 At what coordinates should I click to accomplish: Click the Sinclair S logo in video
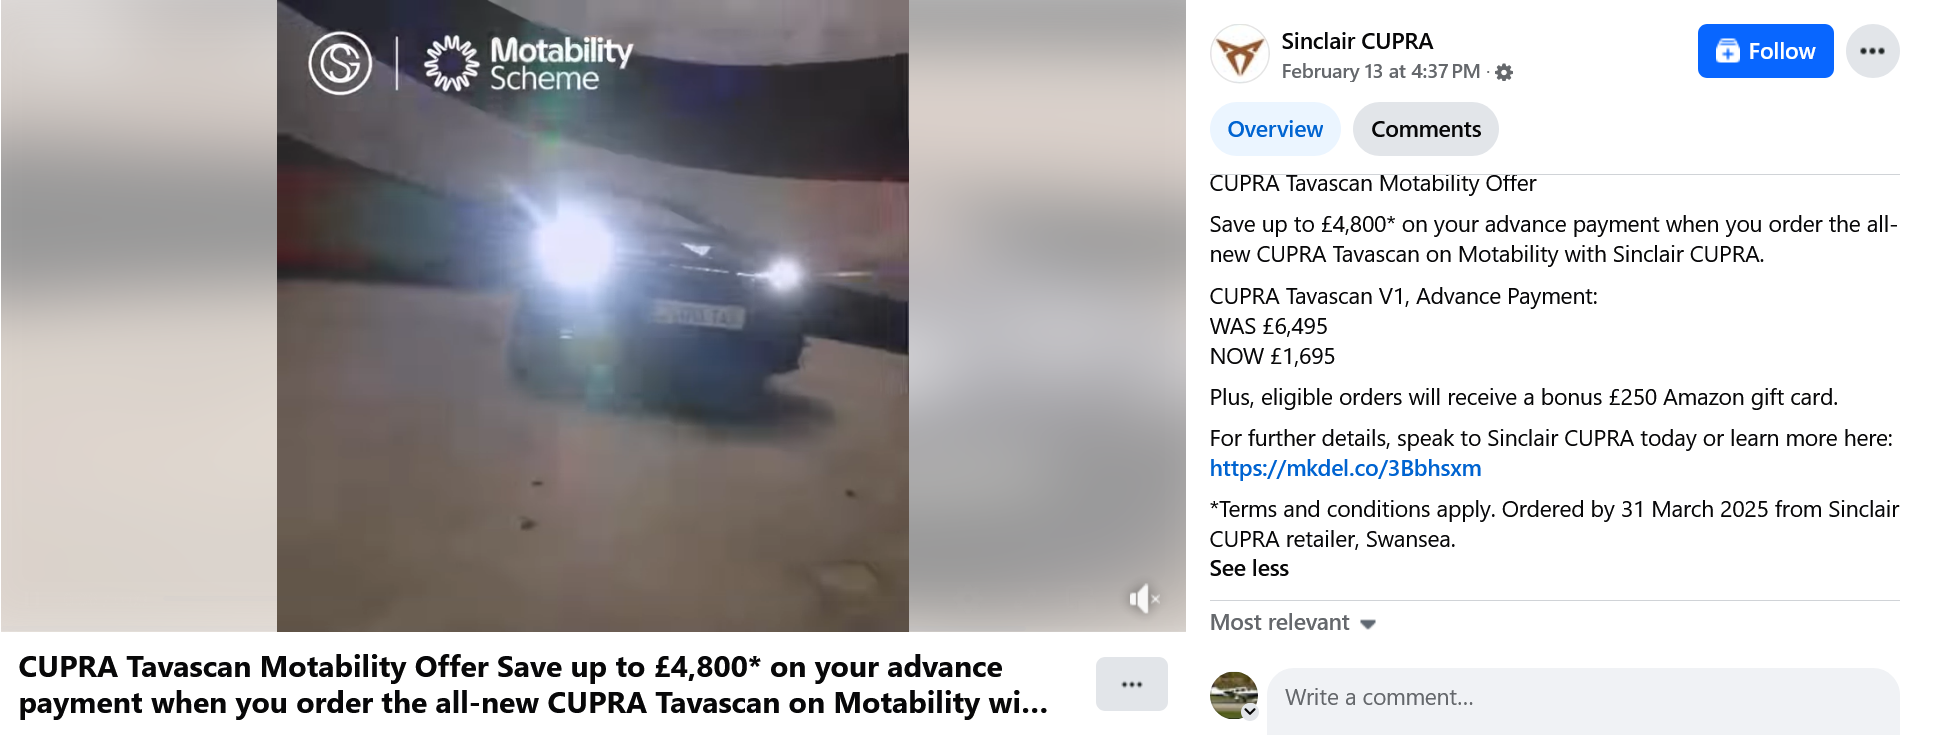340,63
